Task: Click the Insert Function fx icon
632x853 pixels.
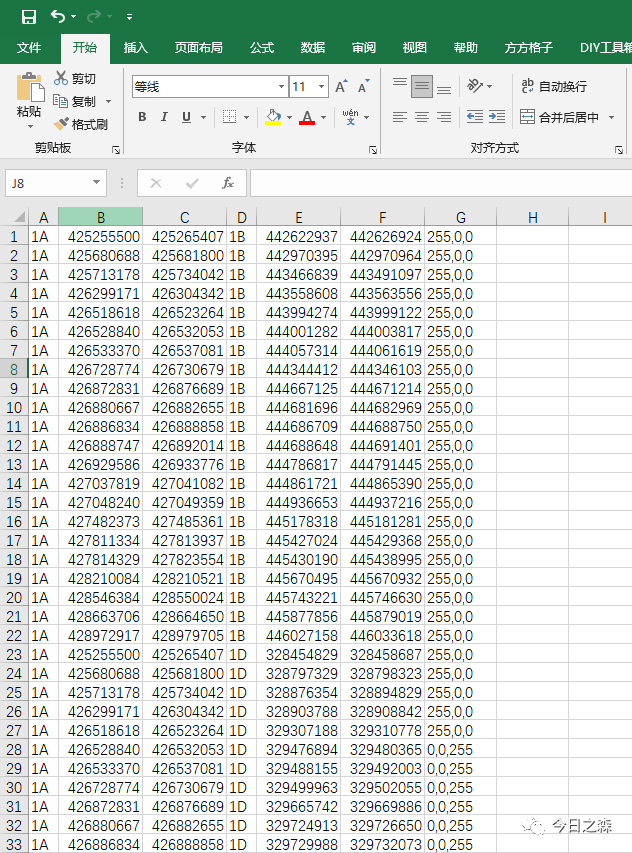Action: (228, 183)
